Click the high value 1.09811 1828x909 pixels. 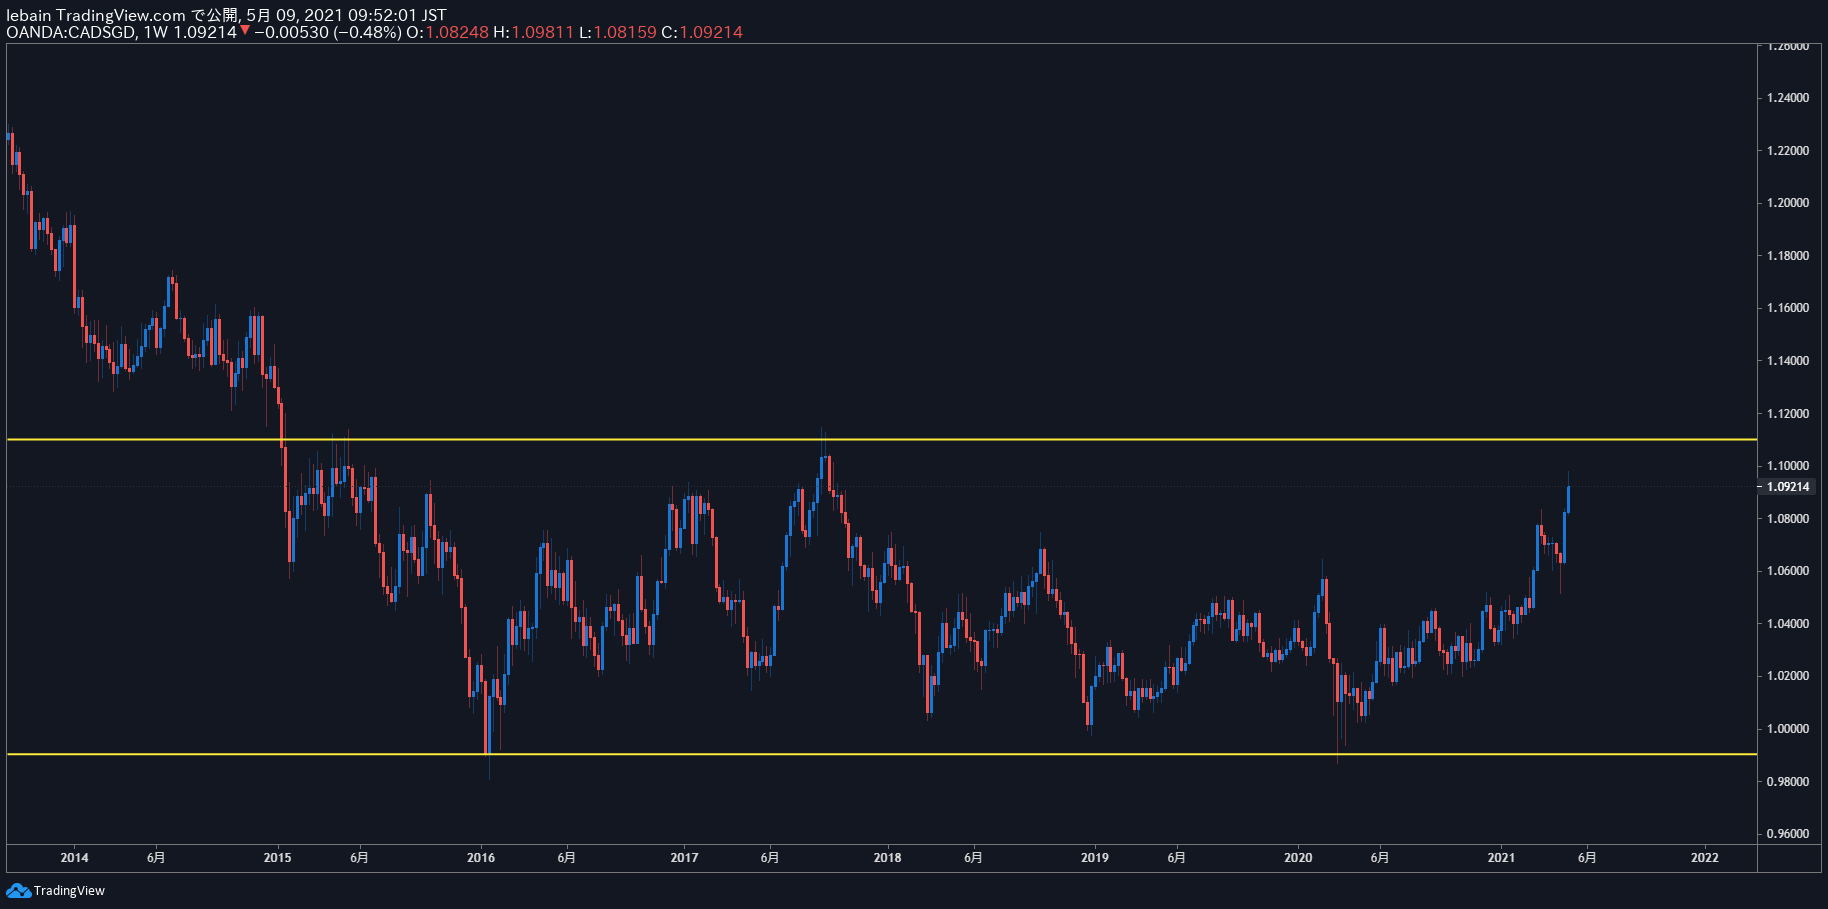pos(542,32)
